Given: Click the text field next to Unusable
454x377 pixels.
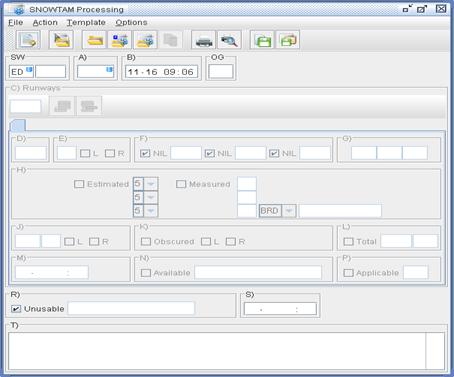Looking at the screenshot, I should point(131,308).
